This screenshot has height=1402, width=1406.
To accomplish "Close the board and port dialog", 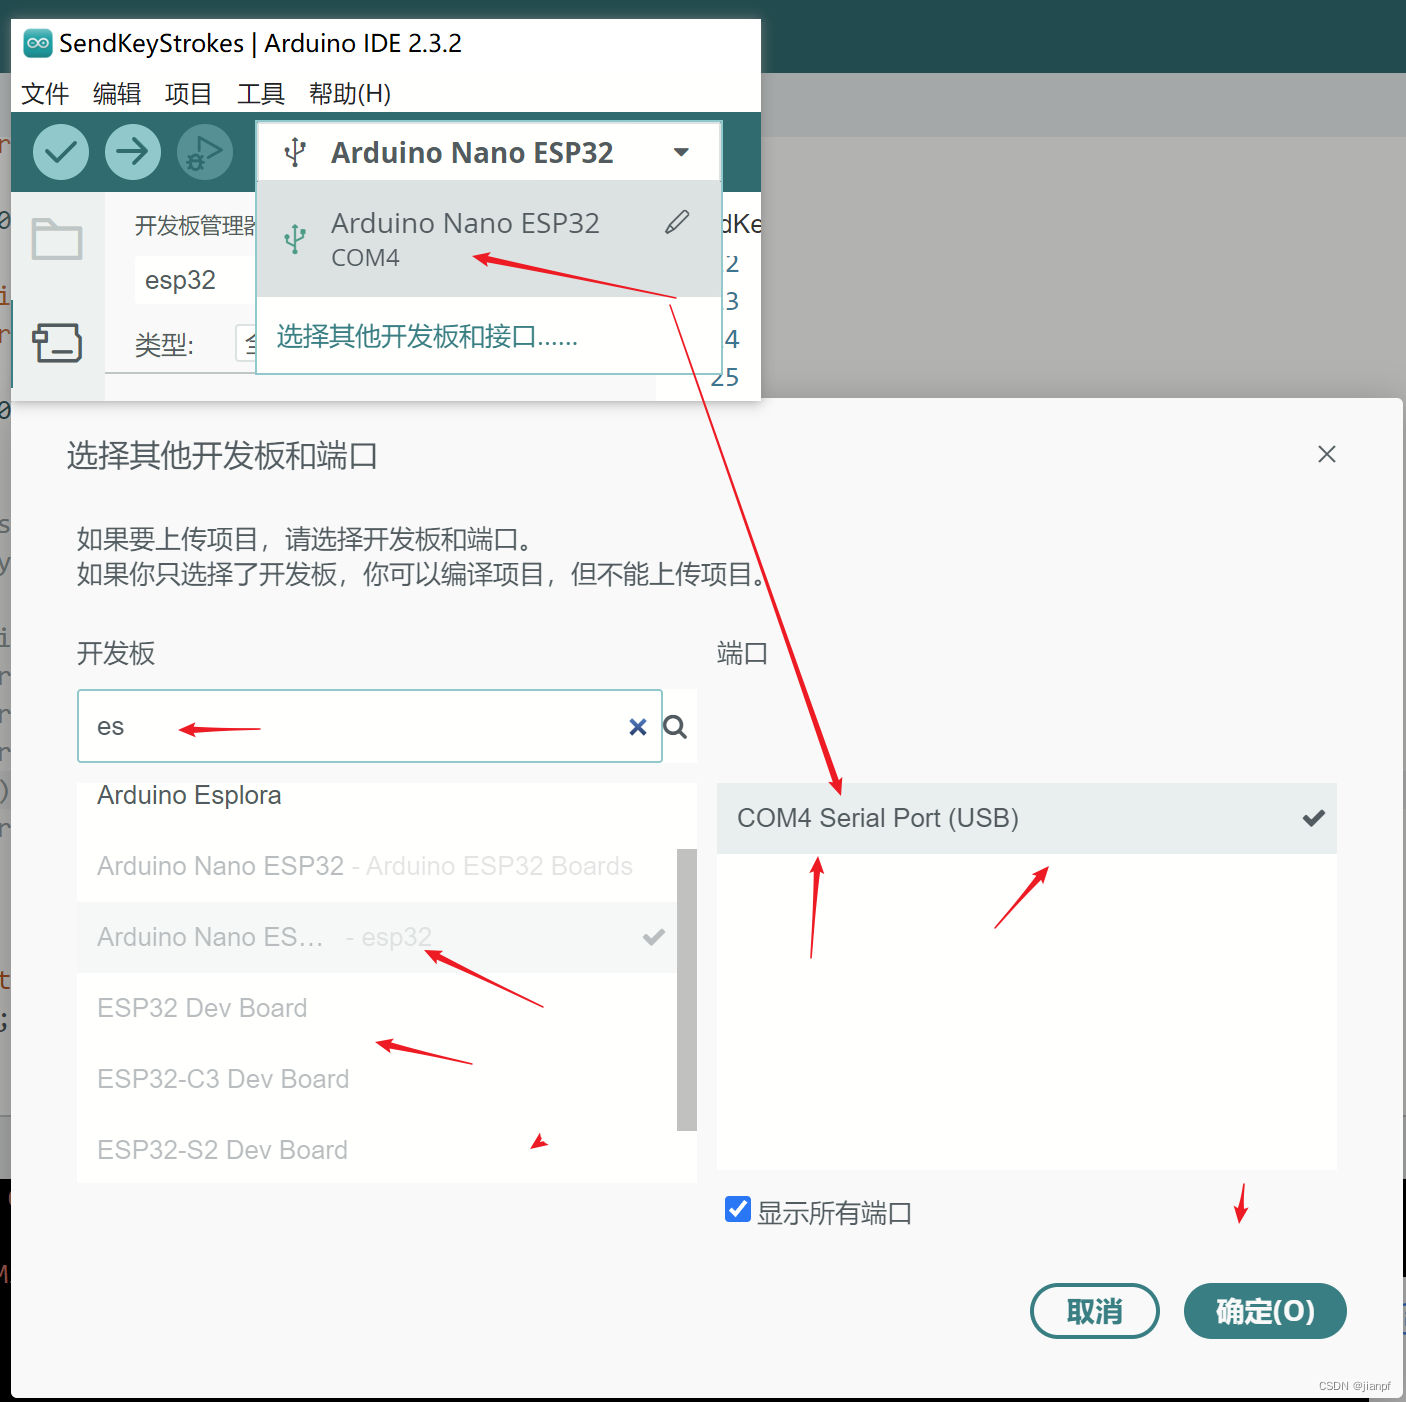I will pos(1327,454).
